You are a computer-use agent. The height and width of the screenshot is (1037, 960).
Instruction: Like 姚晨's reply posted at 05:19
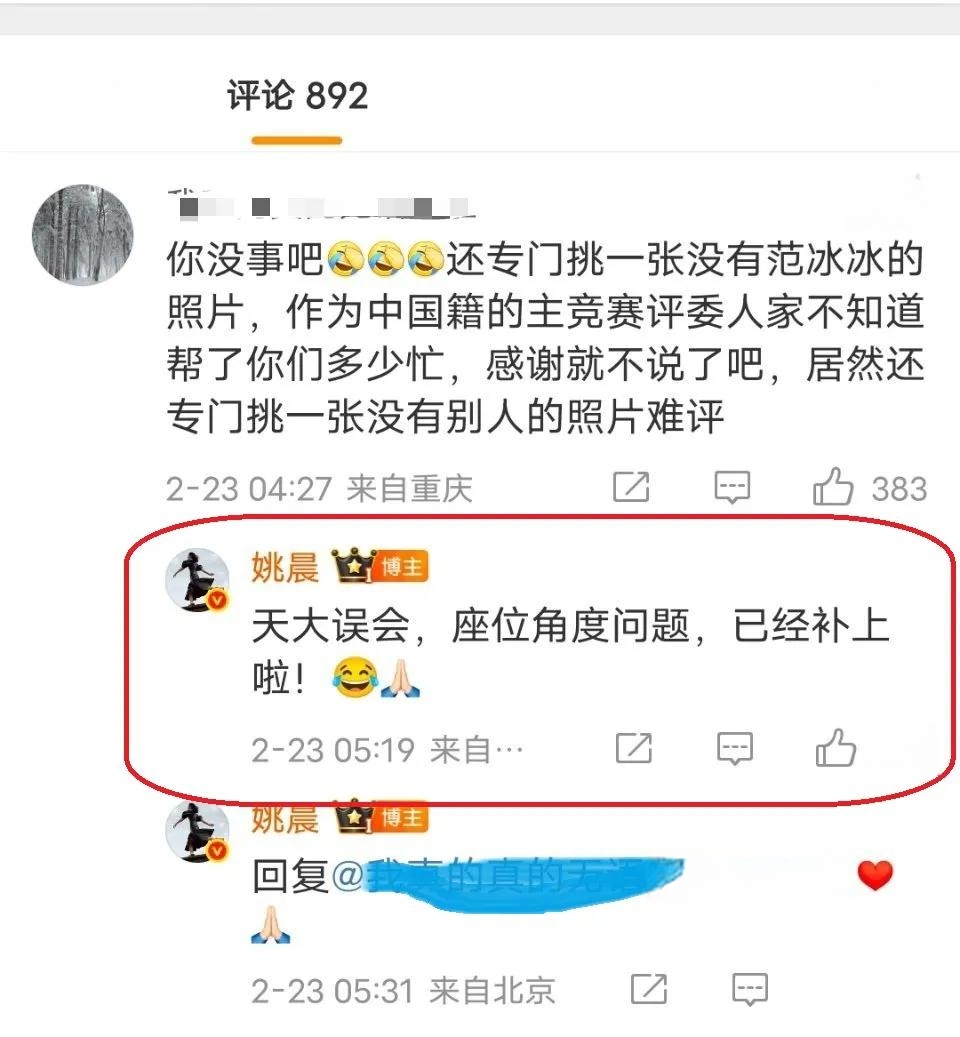tap(836, 748)
